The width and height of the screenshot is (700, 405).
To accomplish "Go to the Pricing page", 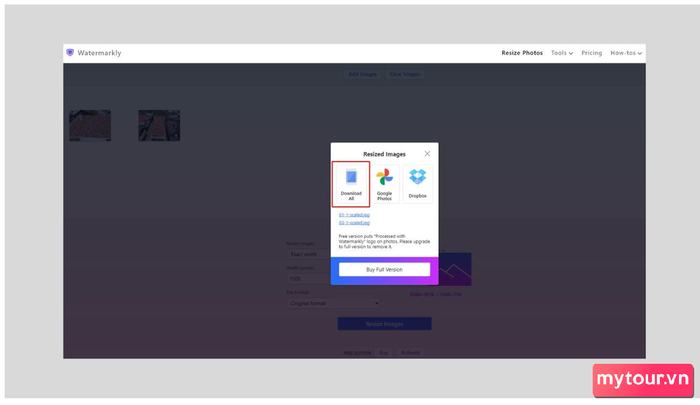I will 592,53.
